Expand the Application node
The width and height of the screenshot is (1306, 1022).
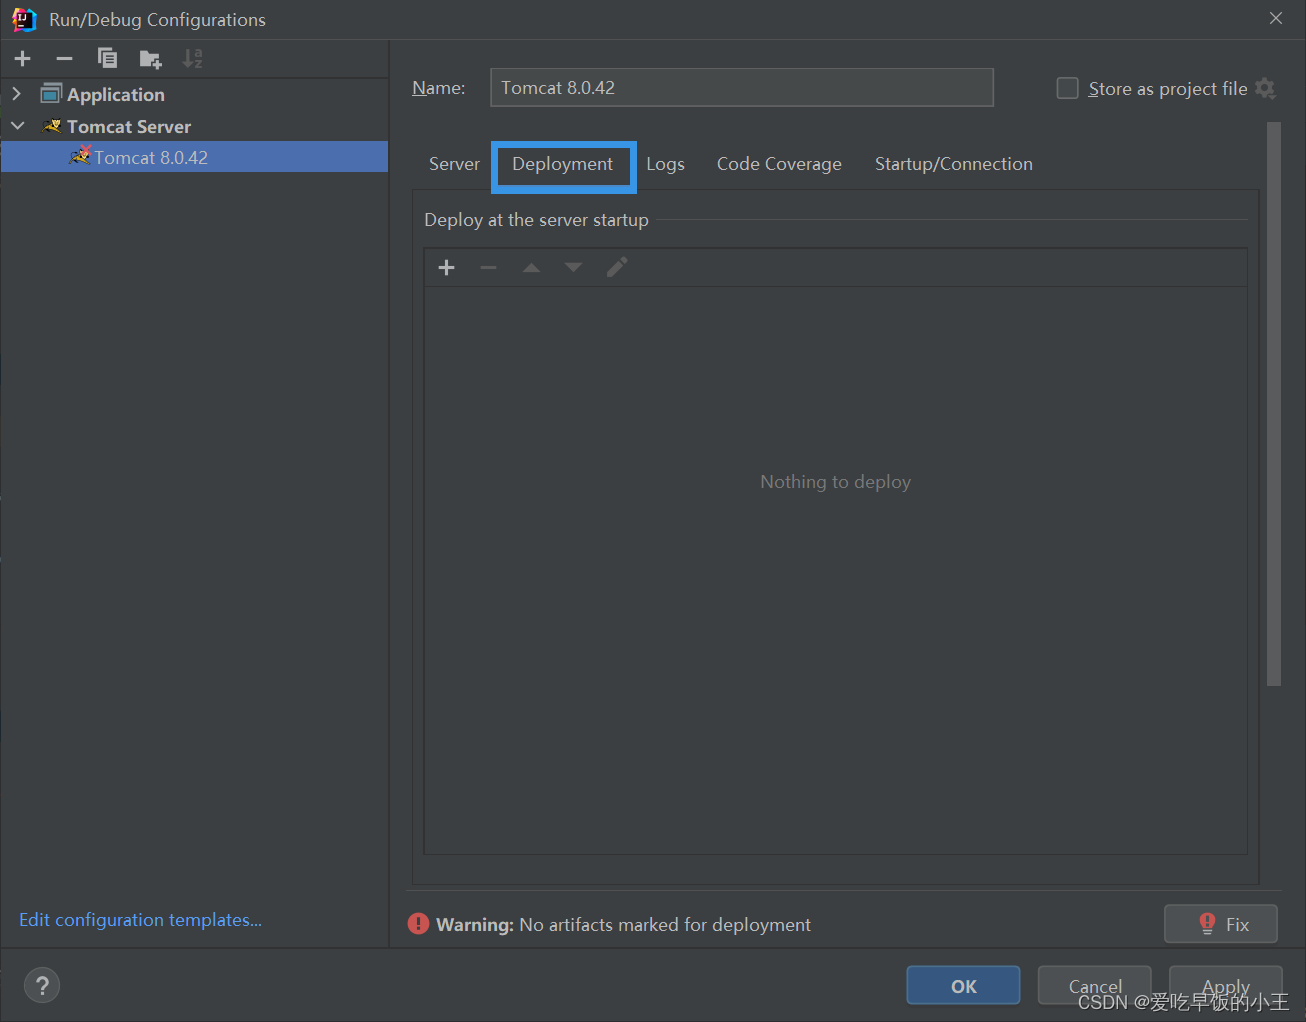17,94
